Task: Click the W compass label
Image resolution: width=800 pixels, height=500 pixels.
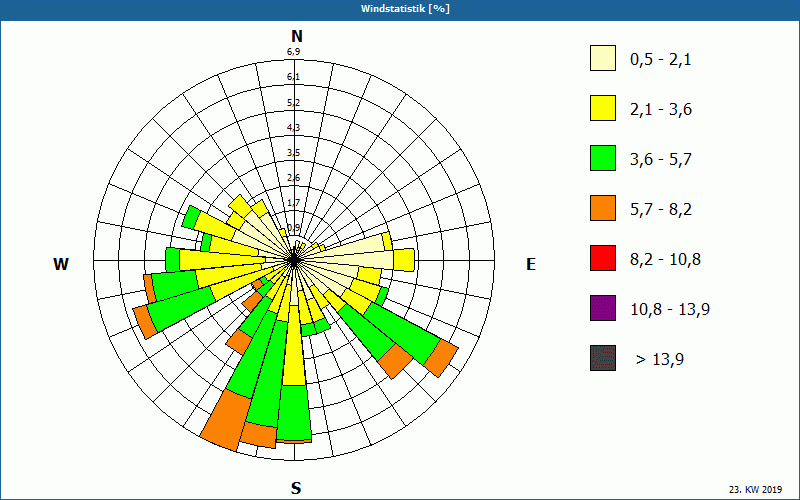Action: [61, 264]
